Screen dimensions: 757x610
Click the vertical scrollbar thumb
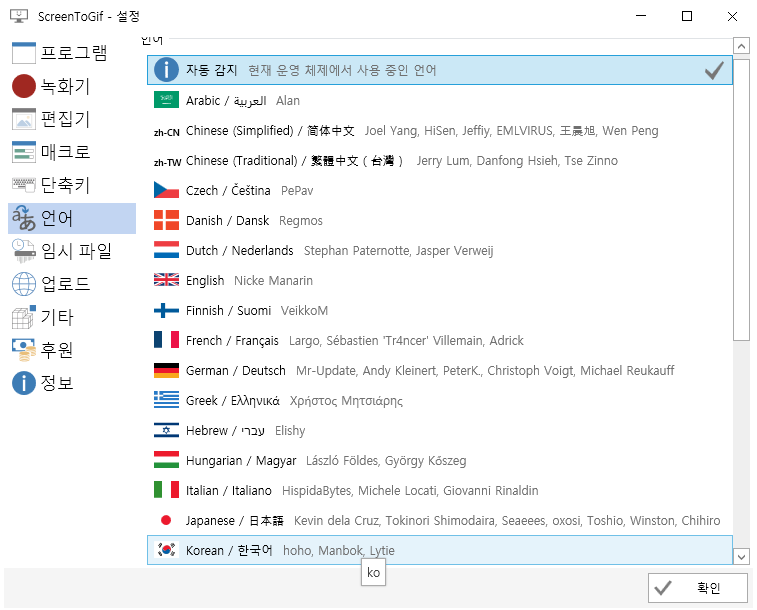tap(741, 198)
